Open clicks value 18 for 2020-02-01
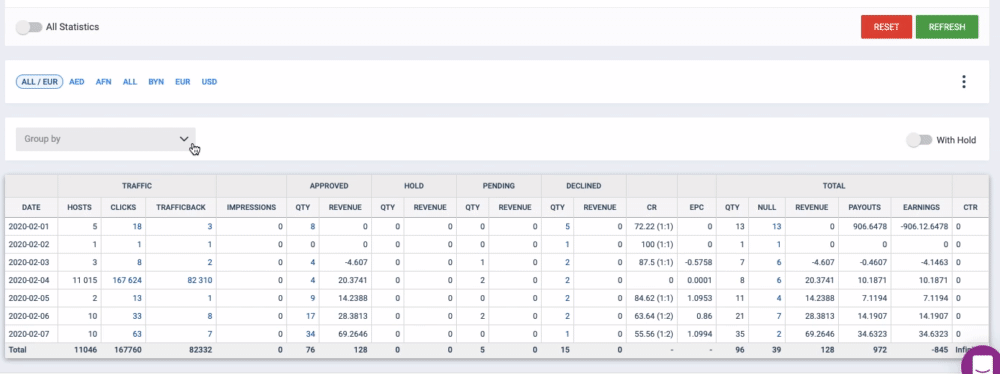 (x=137, y=227)
